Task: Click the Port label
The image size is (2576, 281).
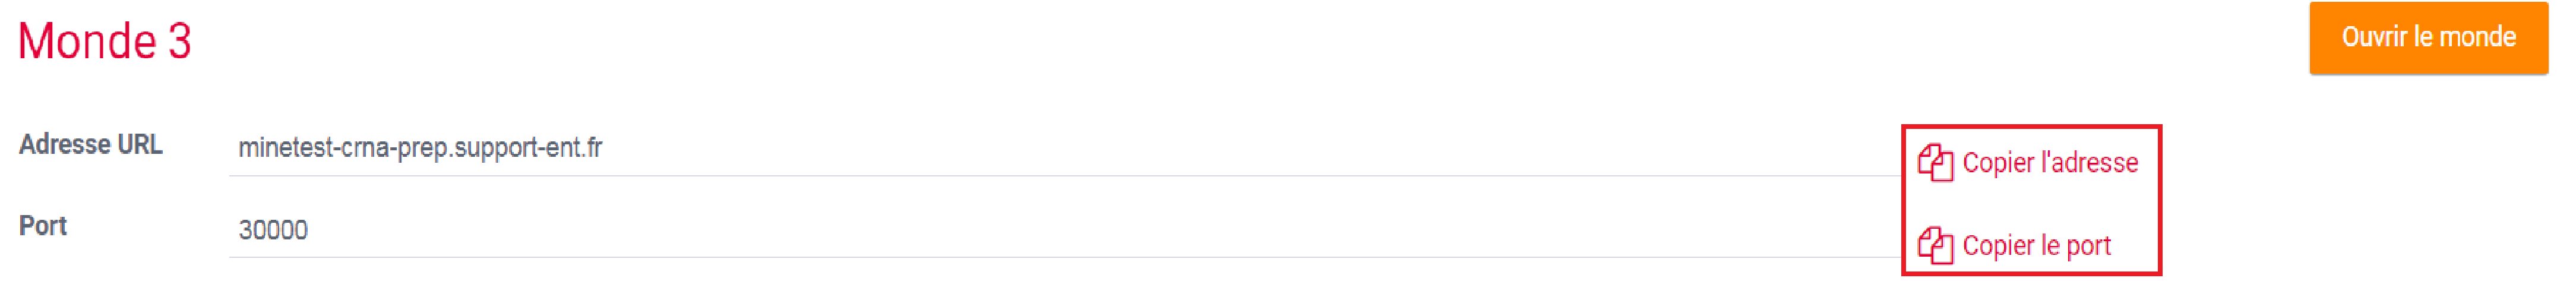Action: pyautogui.click(x=43, y=226)
